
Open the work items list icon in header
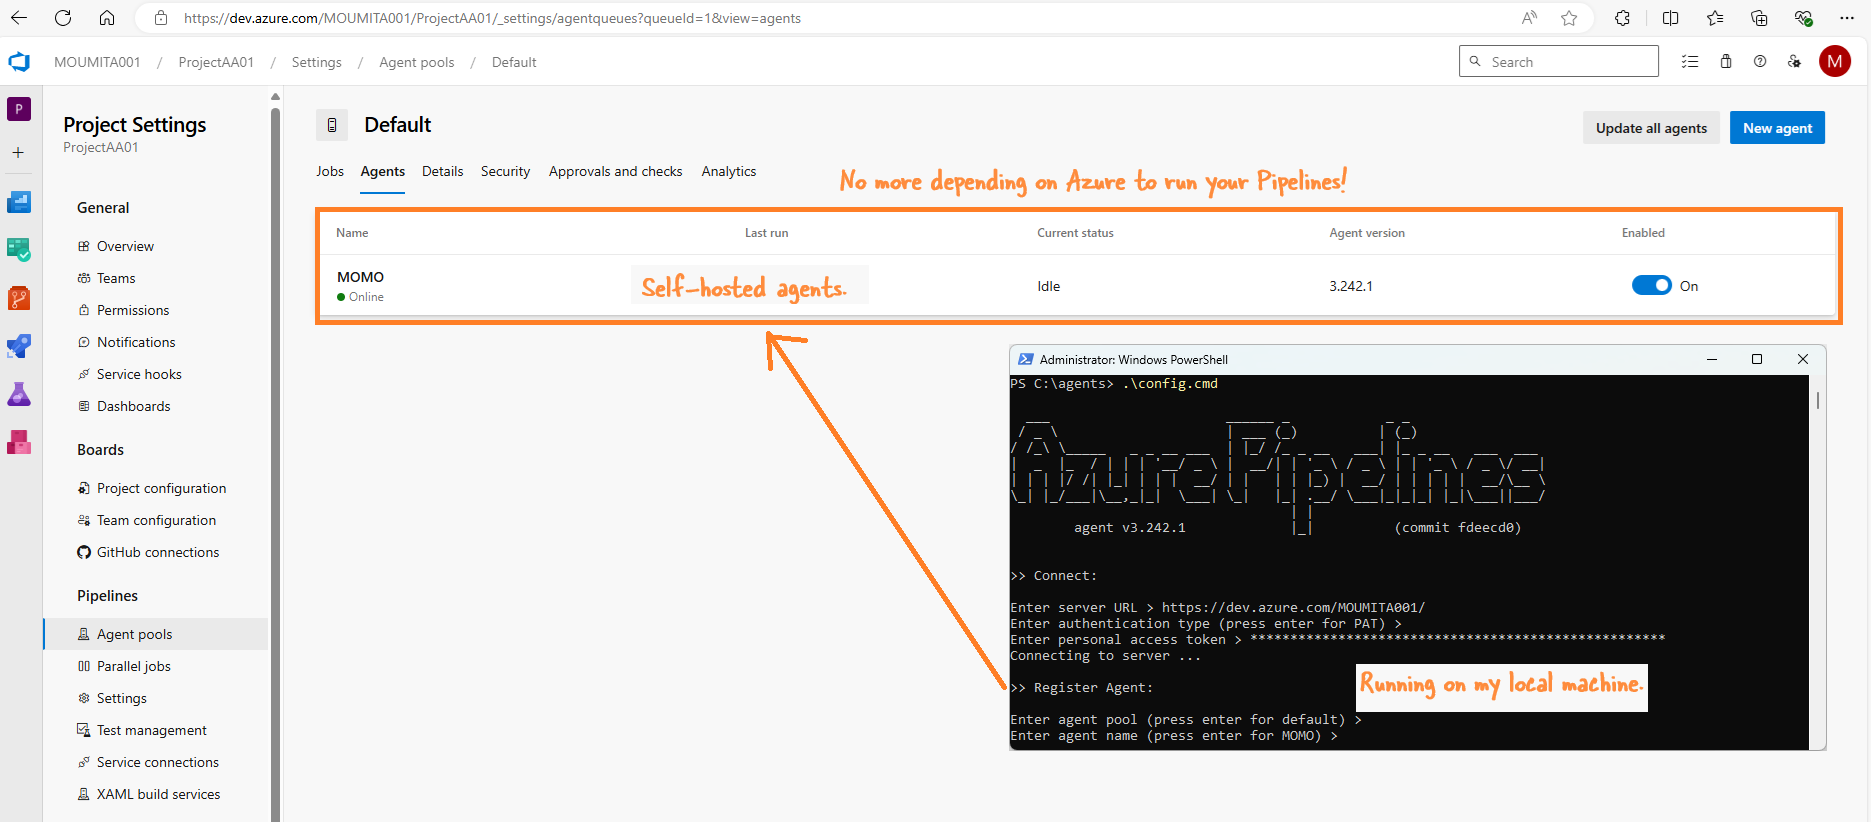[x=1690, y=62]
